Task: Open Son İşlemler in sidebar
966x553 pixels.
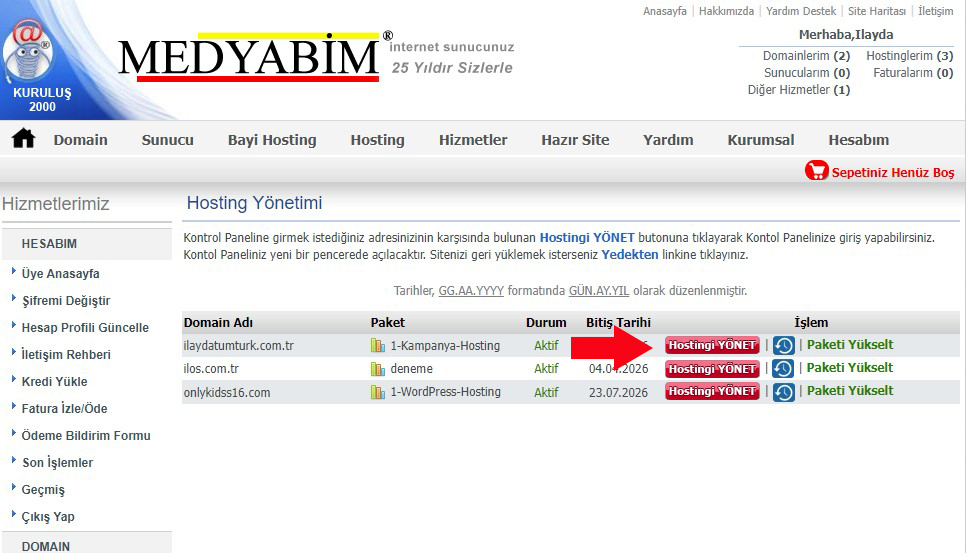Action: pos(57,462)
